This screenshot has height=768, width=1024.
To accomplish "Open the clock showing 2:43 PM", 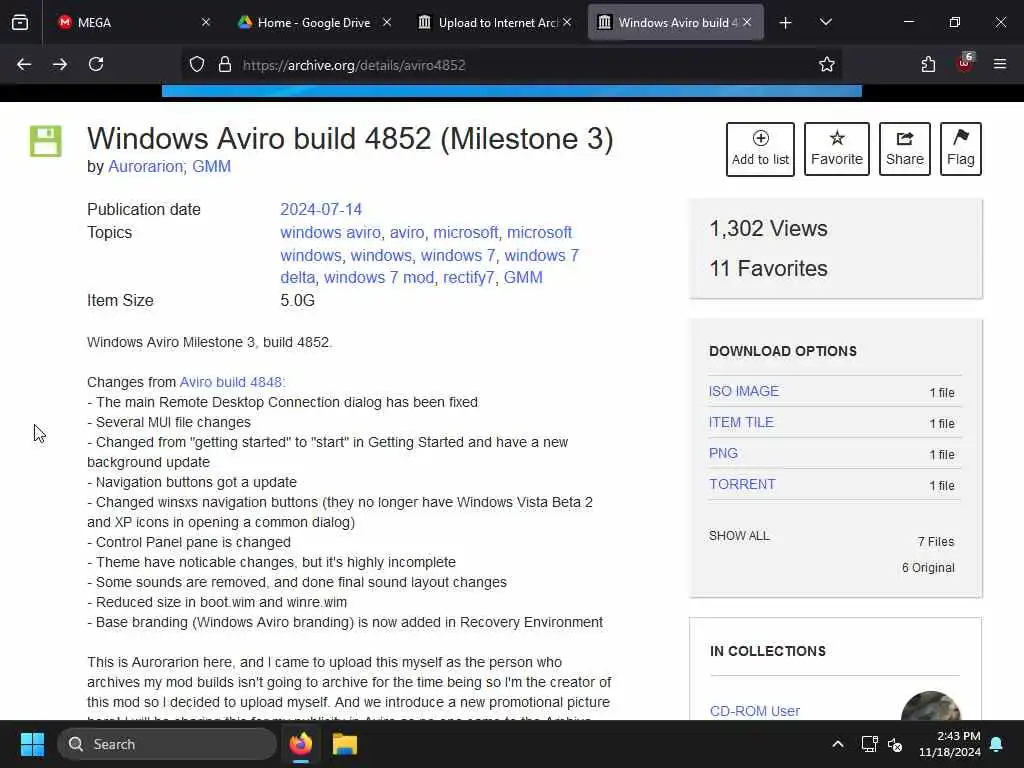I will (x=950, y=744).
